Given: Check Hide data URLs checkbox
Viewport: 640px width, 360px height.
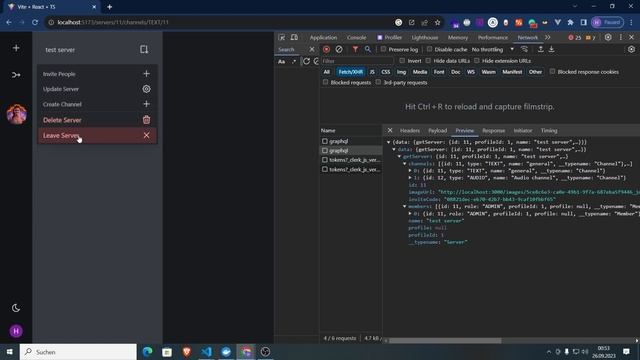Looking at the screenshot, I should (x=428, y=61).
